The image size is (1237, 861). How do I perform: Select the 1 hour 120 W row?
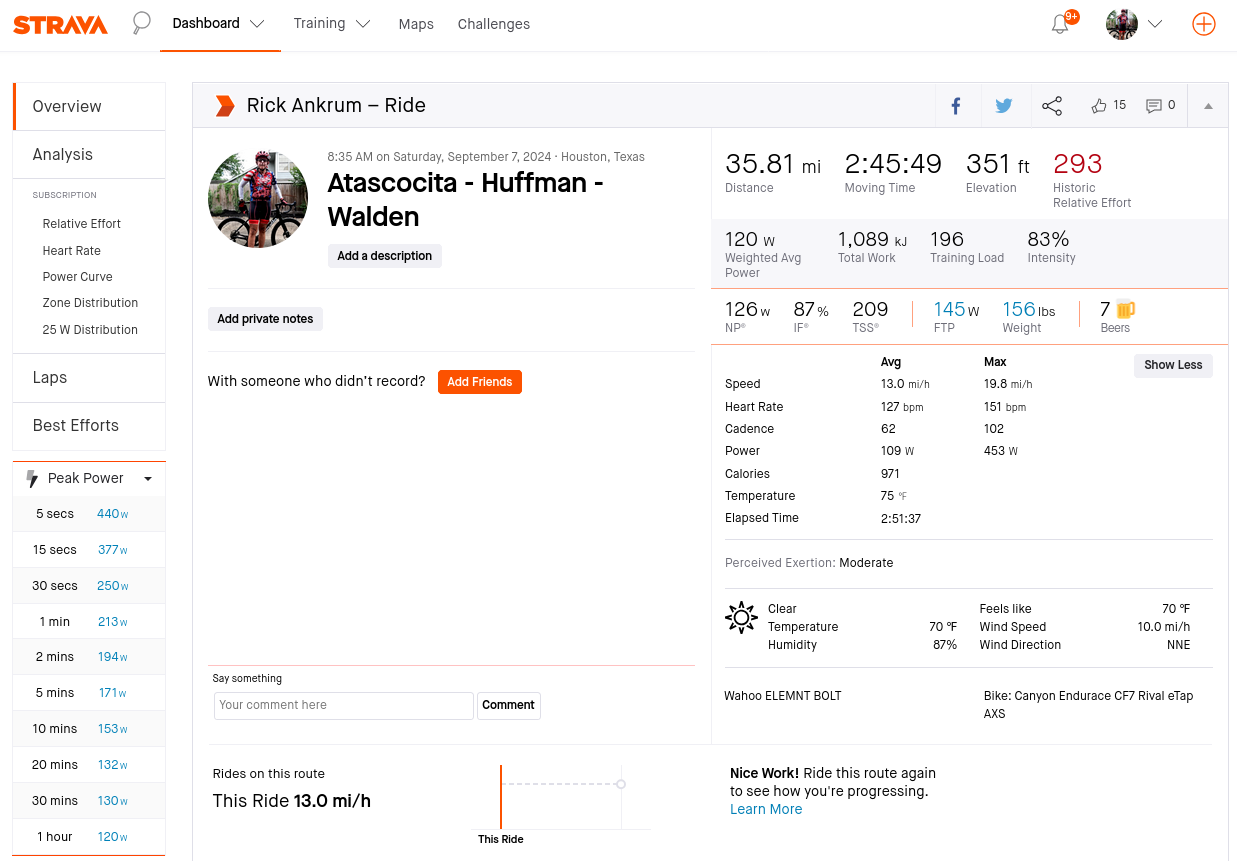click(x=89, y=837)
